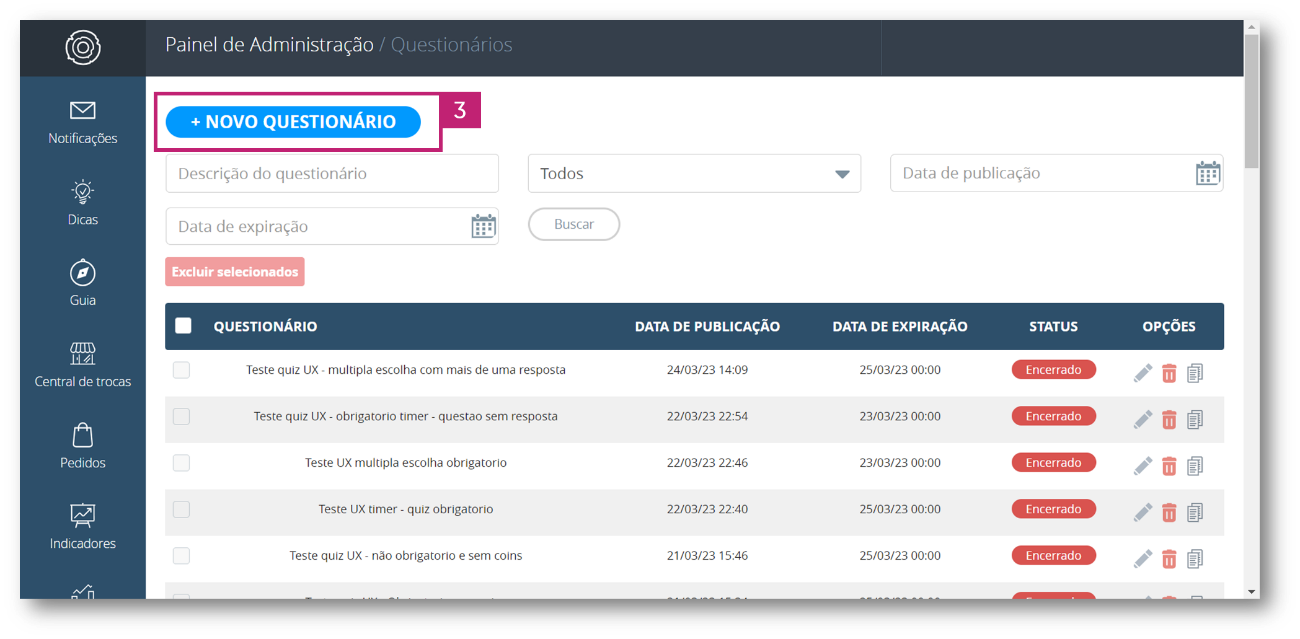Screen dimensions: 1300x639
Task: Click the STATUS column header
Action: click(x=1053, y=326)
